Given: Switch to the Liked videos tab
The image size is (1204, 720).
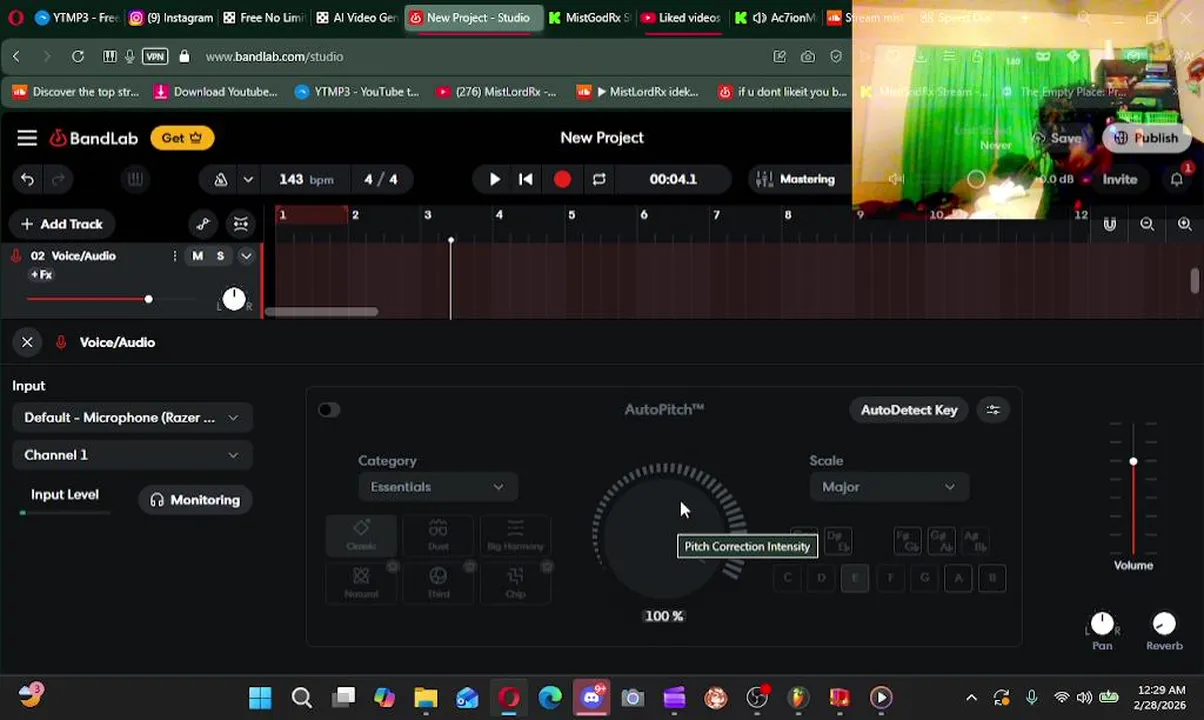Looking at the screenshot, I should (x=680, y=17).
